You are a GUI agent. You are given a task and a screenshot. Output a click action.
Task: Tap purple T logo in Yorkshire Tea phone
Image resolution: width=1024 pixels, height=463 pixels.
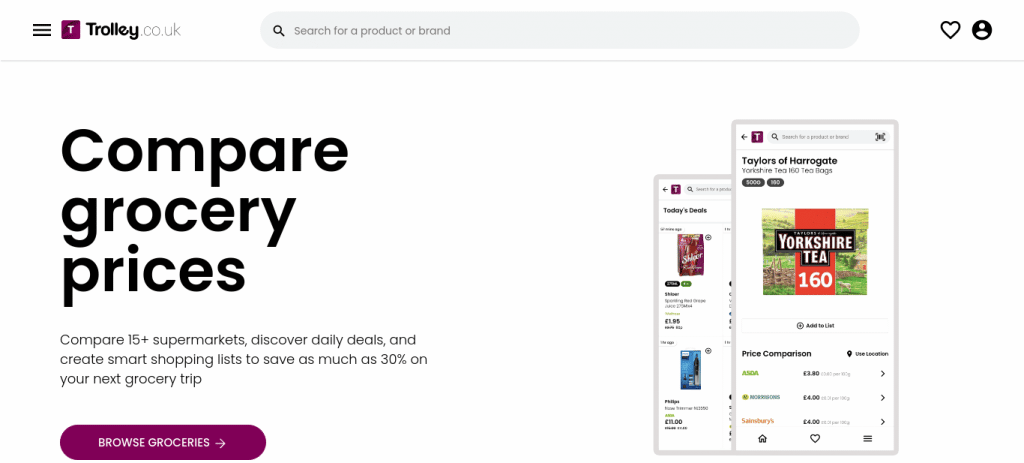pos(756,137)
